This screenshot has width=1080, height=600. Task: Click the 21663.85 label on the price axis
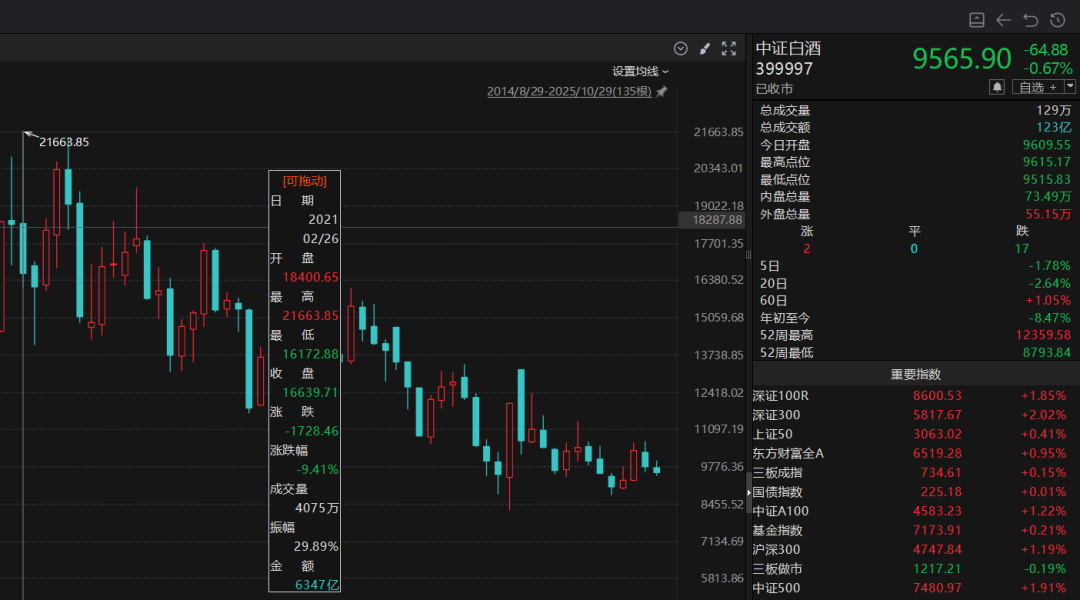point(718,132)
